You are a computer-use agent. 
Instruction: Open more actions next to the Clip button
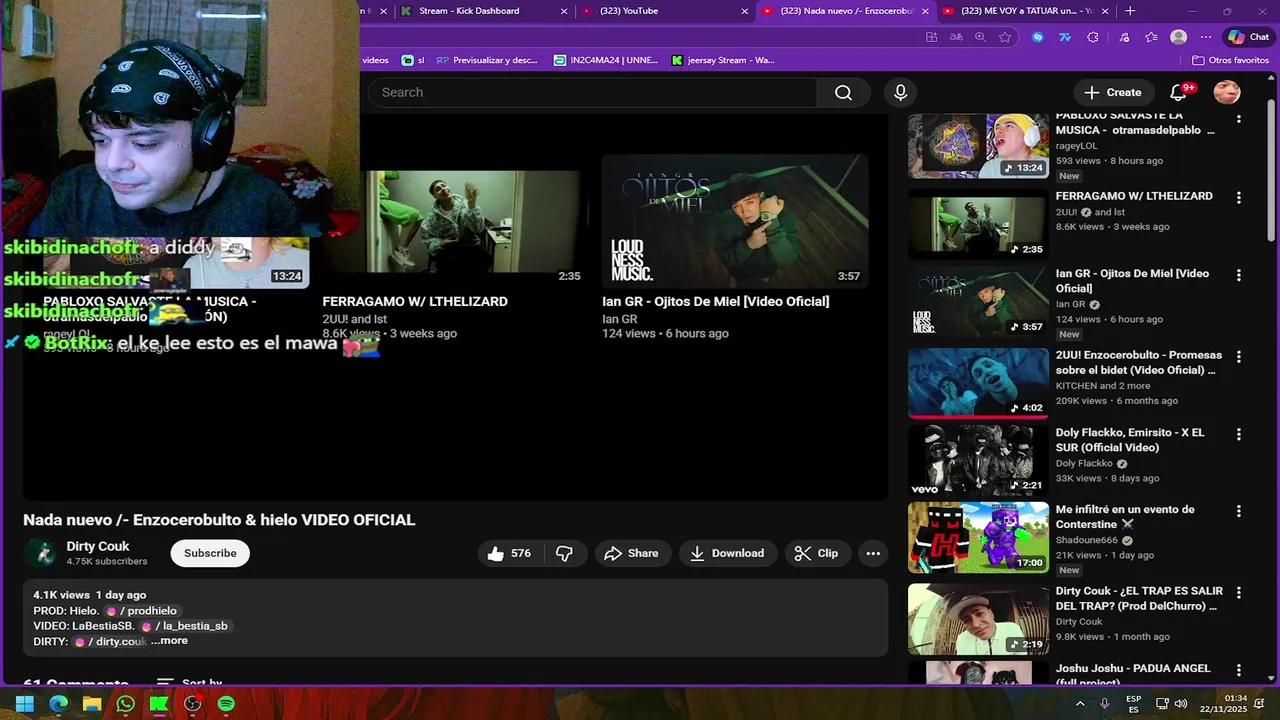click(873, 553)
